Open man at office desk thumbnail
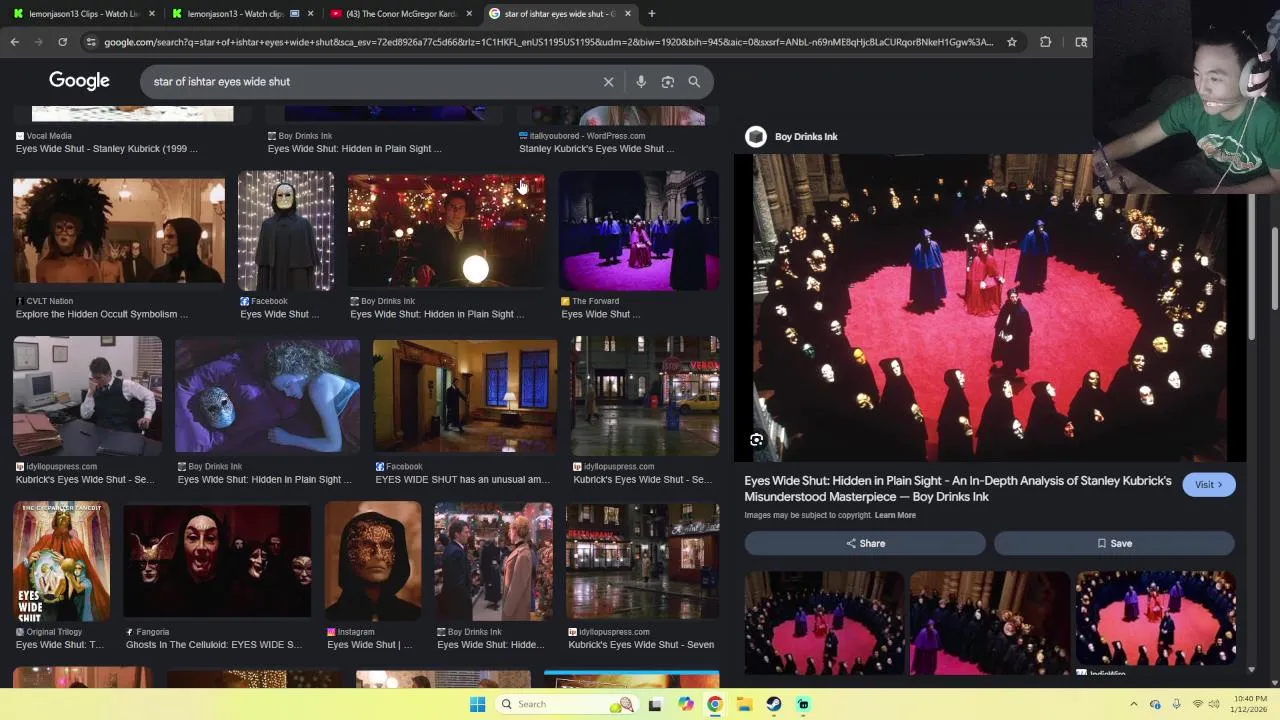The height and width of the screenshot is (720, 1280). pyautogui.click(x=87, y=396)
